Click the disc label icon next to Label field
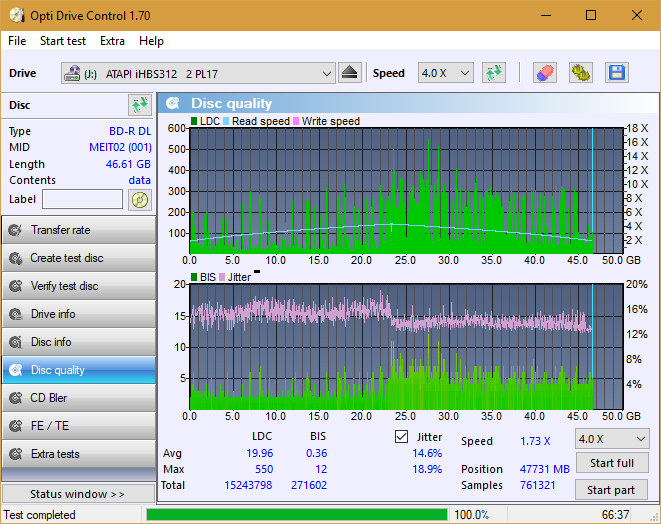This screenshot has width=661, height=524. point(140,199)
